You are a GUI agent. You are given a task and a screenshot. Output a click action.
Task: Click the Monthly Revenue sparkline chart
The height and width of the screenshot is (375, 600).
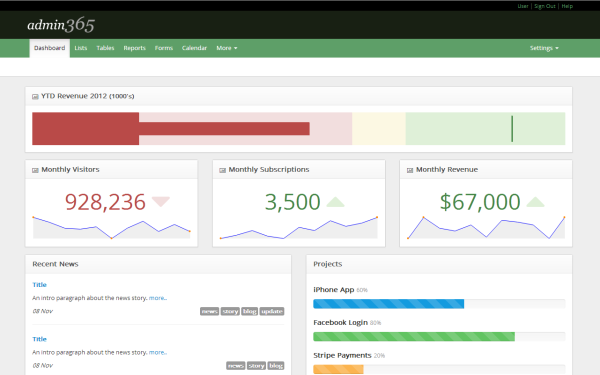click(486, 227)
